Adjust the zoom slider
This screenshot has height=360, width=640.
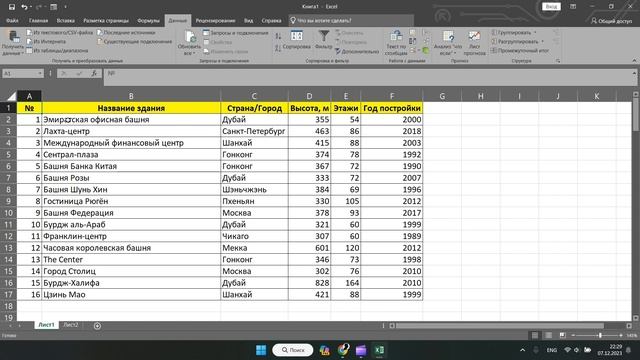(x=600, y=335)
